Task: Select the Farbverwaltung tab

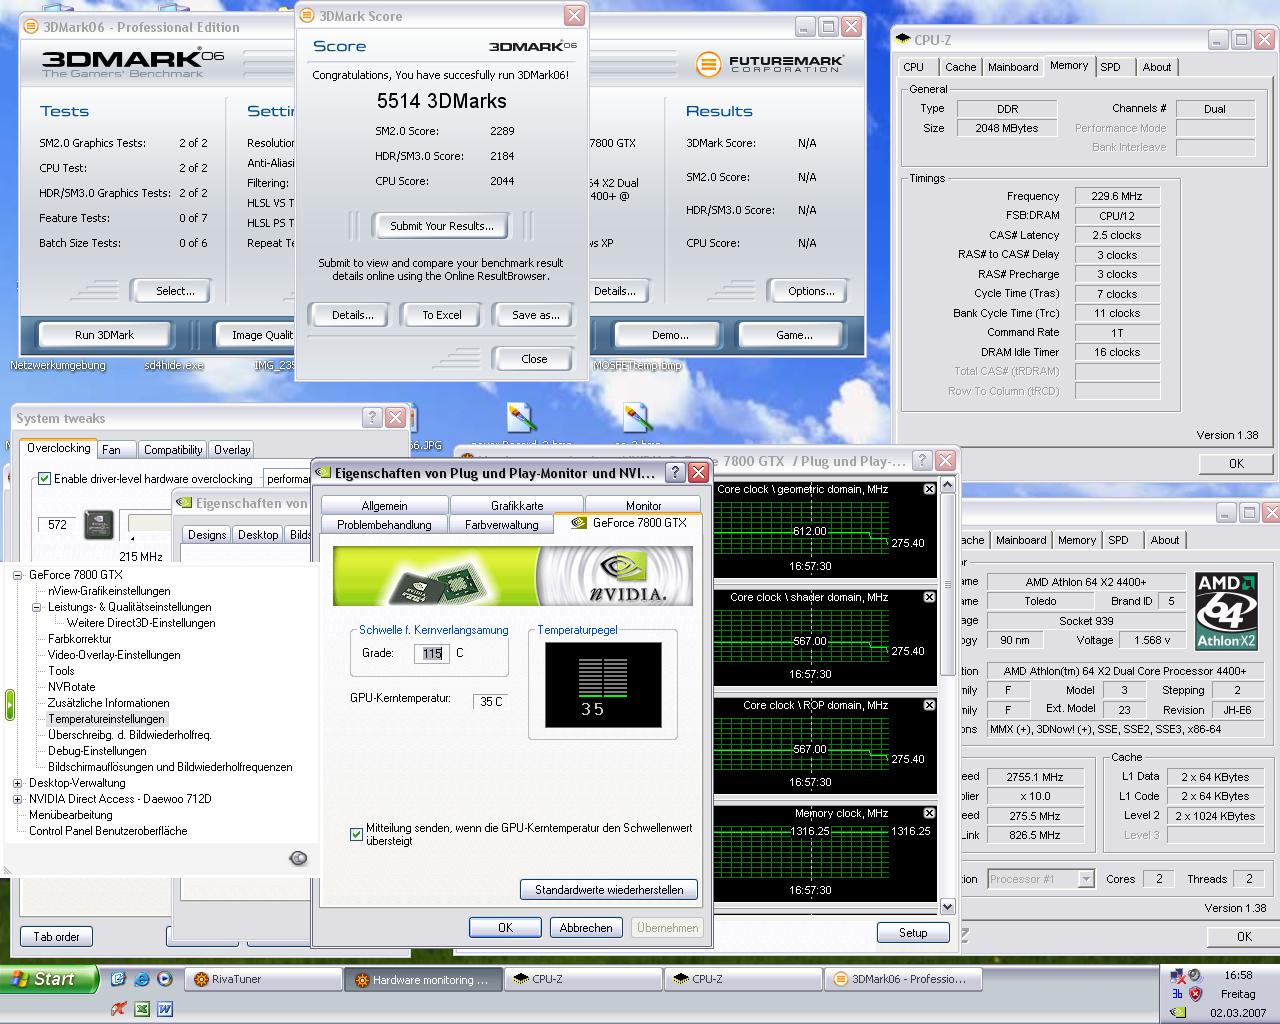Action: pyautogui.click(x=501, y=525)
